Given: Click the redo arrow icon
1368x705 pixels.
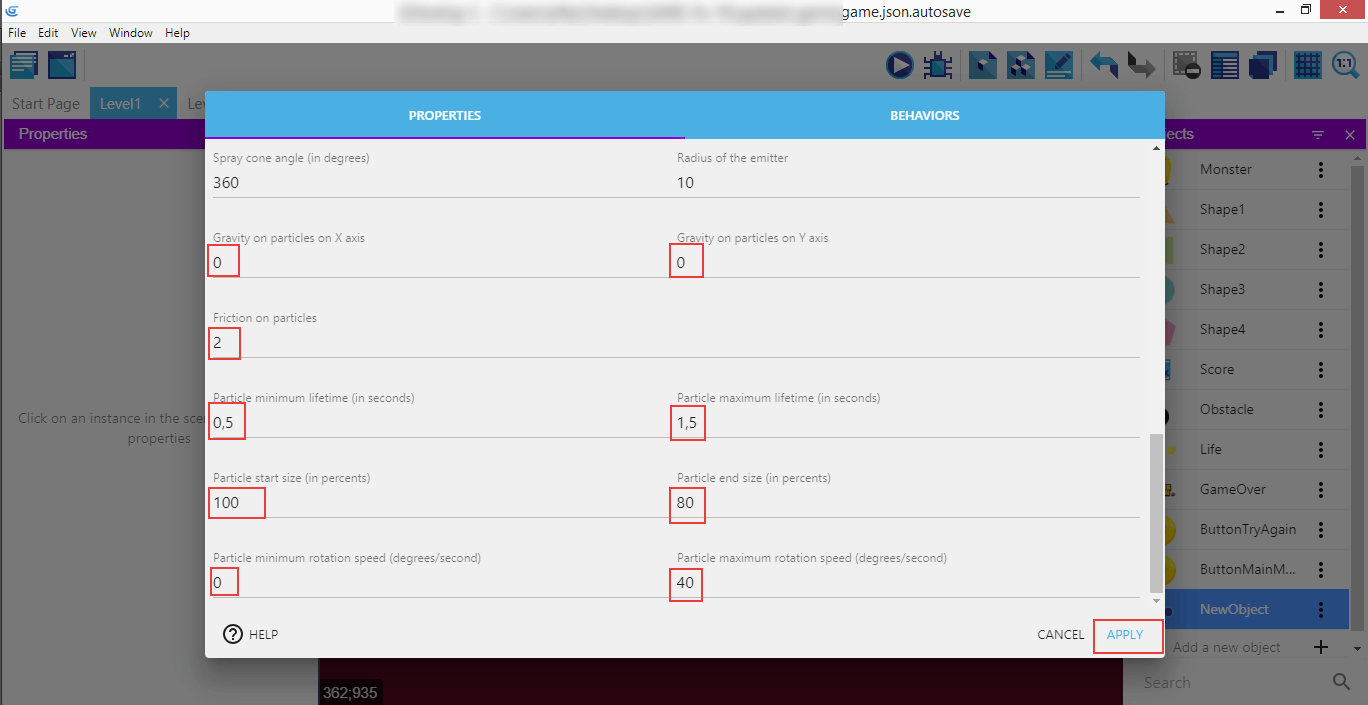Looking at the screenshot, I should (1140, 66).
